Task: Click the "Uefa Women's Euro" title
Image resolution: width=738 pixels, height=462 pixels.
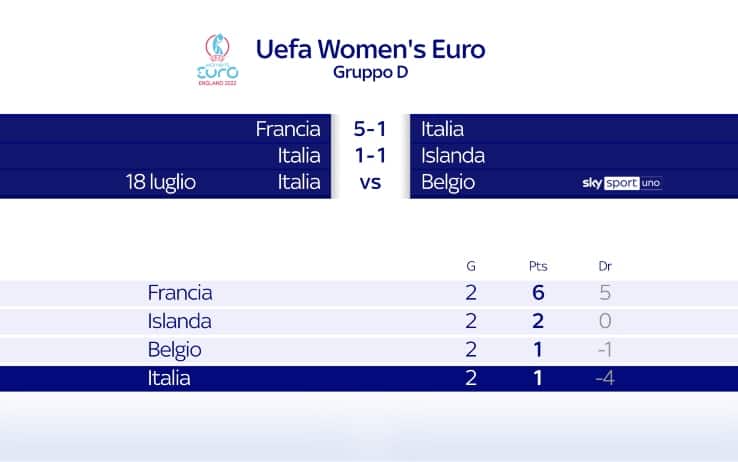Action: click(370, 48)
